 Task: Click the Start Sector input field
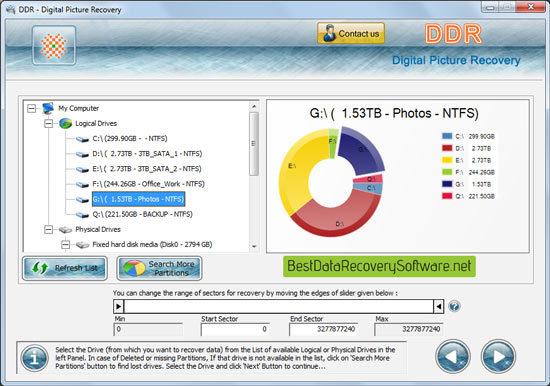[x=235, y=330]
